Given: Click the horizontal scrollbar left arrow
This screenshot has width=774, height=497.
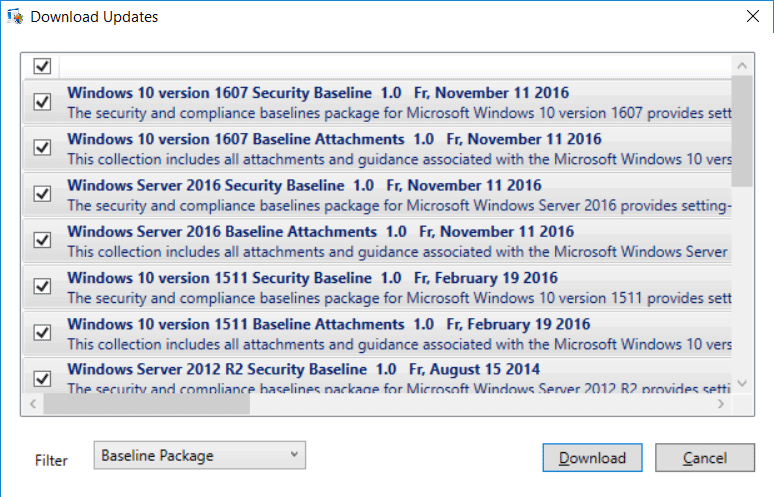Looking at the screenshot, I should 33,404.
